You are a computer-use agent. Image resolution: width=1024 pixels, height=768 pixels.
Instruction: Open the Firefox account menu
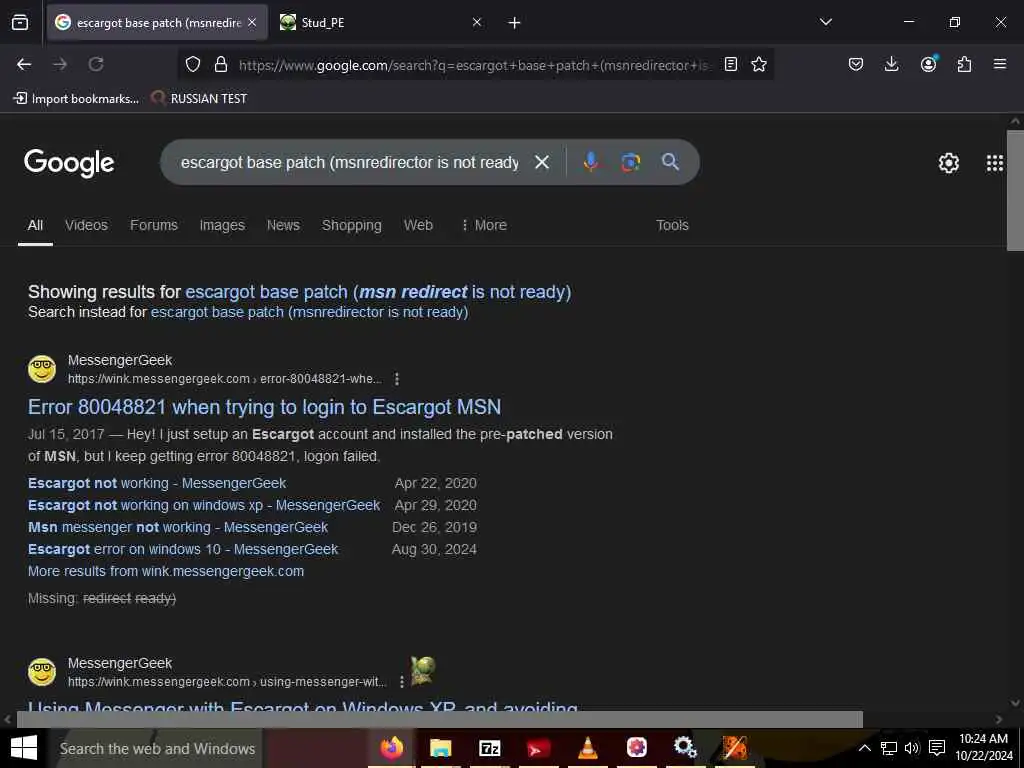[928, 64]
